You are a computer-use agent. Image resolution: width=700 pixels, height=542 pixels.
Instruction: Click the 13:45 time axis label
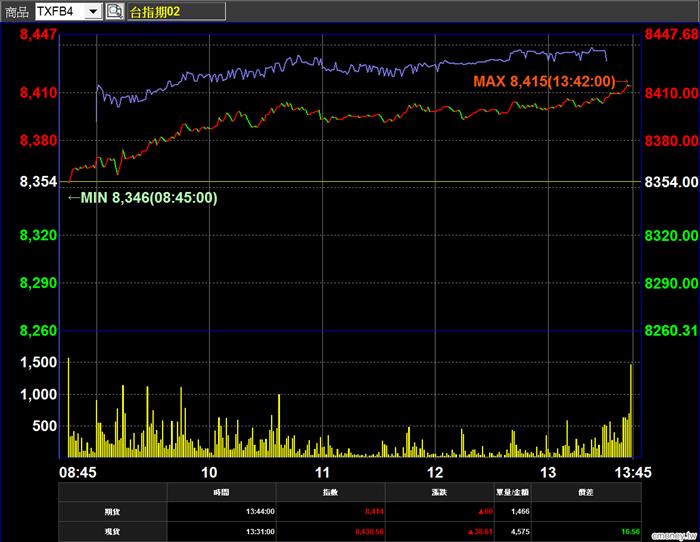pos(633,472)
